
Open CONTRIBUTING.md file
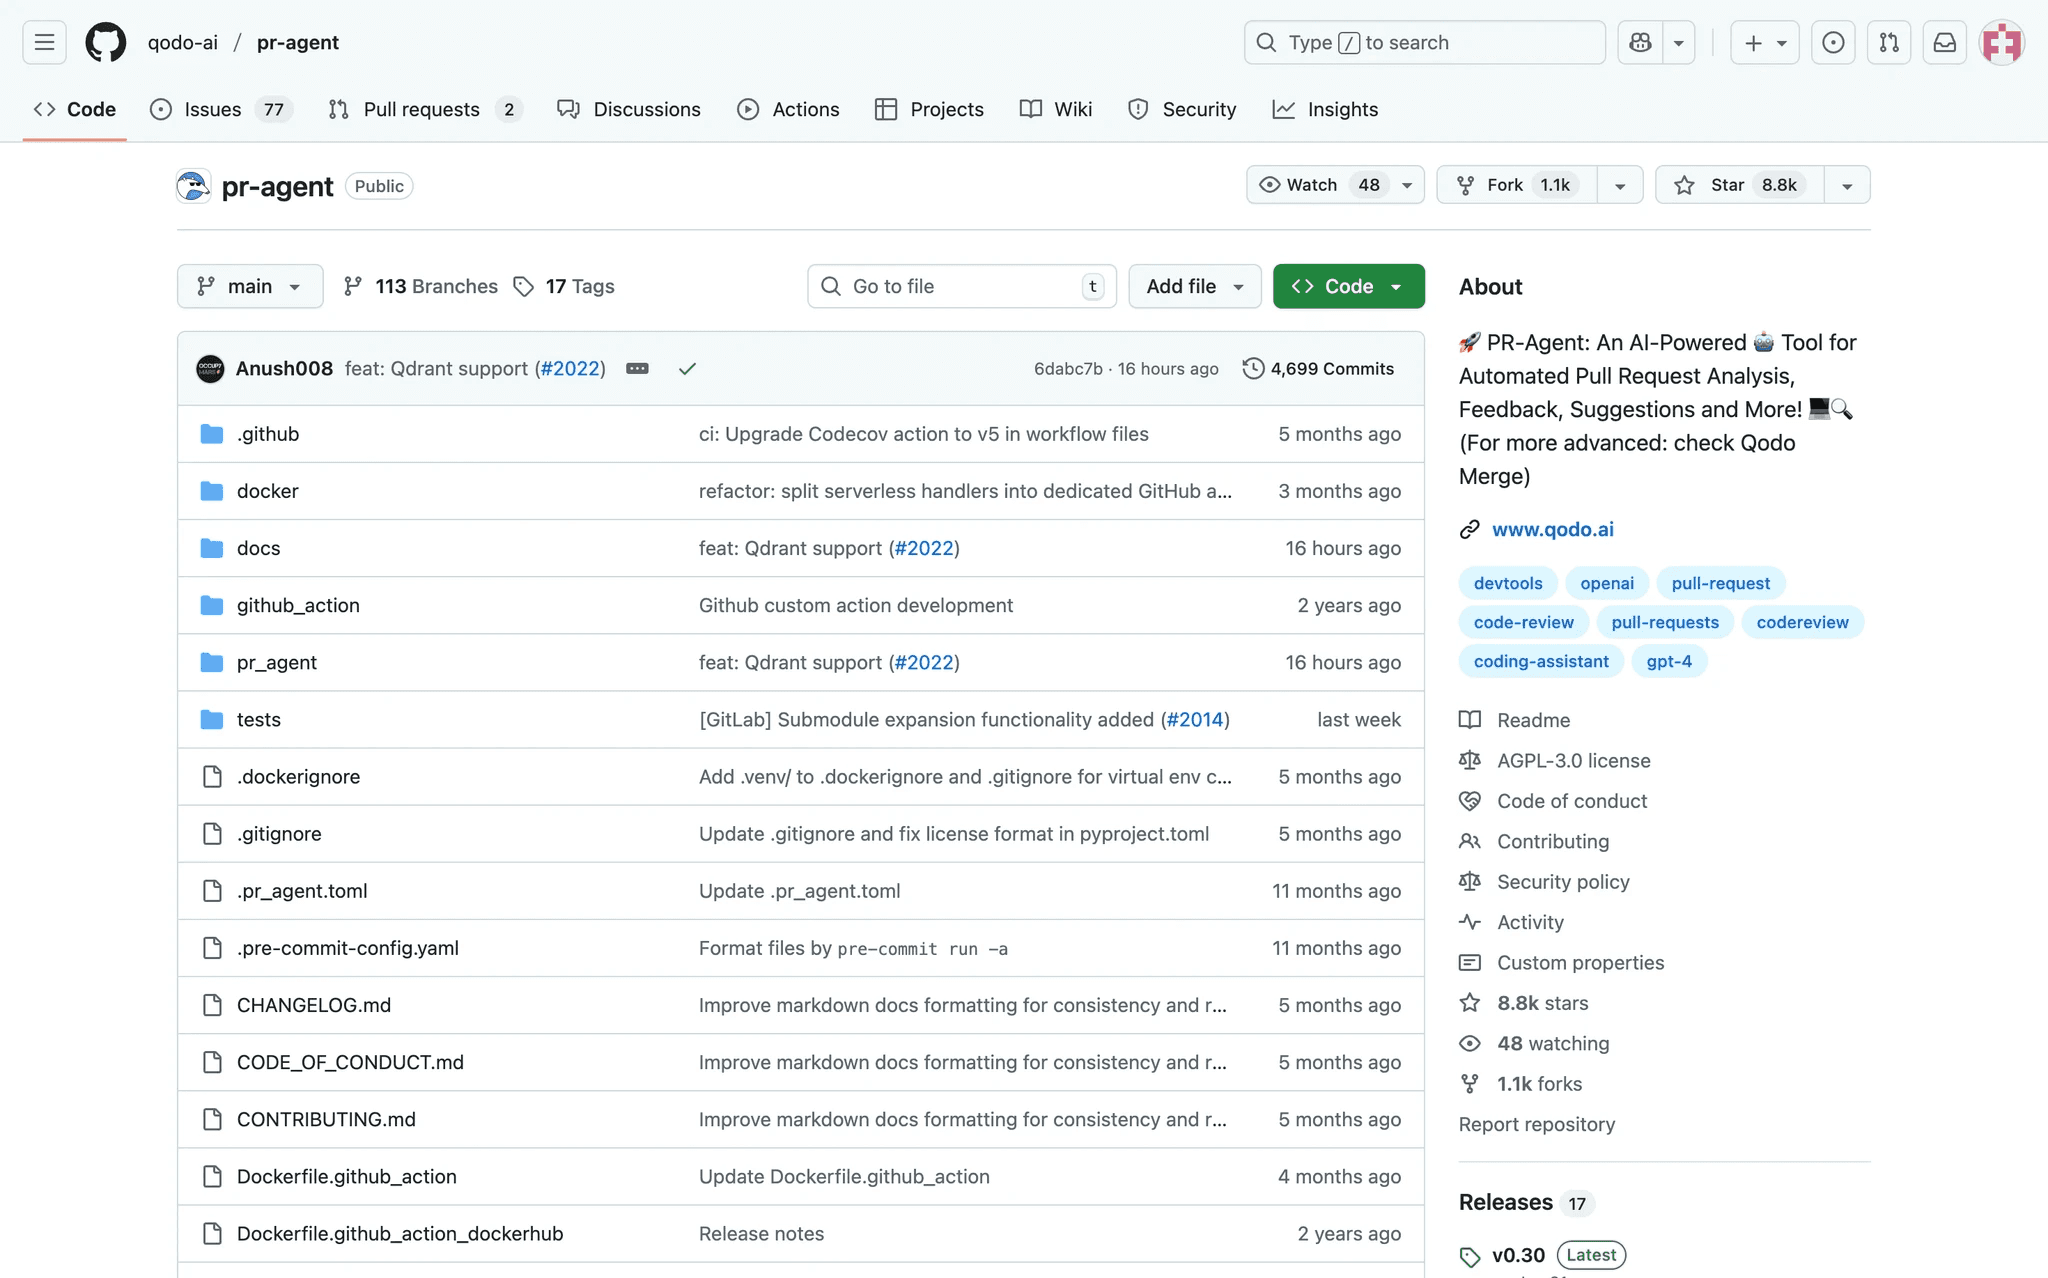click(x=326, y=1120)
